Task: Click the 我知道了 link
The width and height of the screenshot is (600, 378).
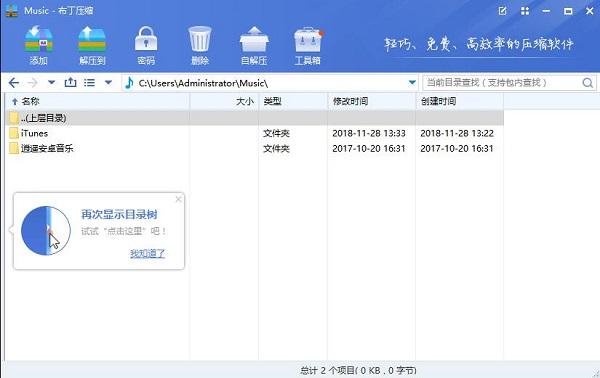Action: (147, 253)
